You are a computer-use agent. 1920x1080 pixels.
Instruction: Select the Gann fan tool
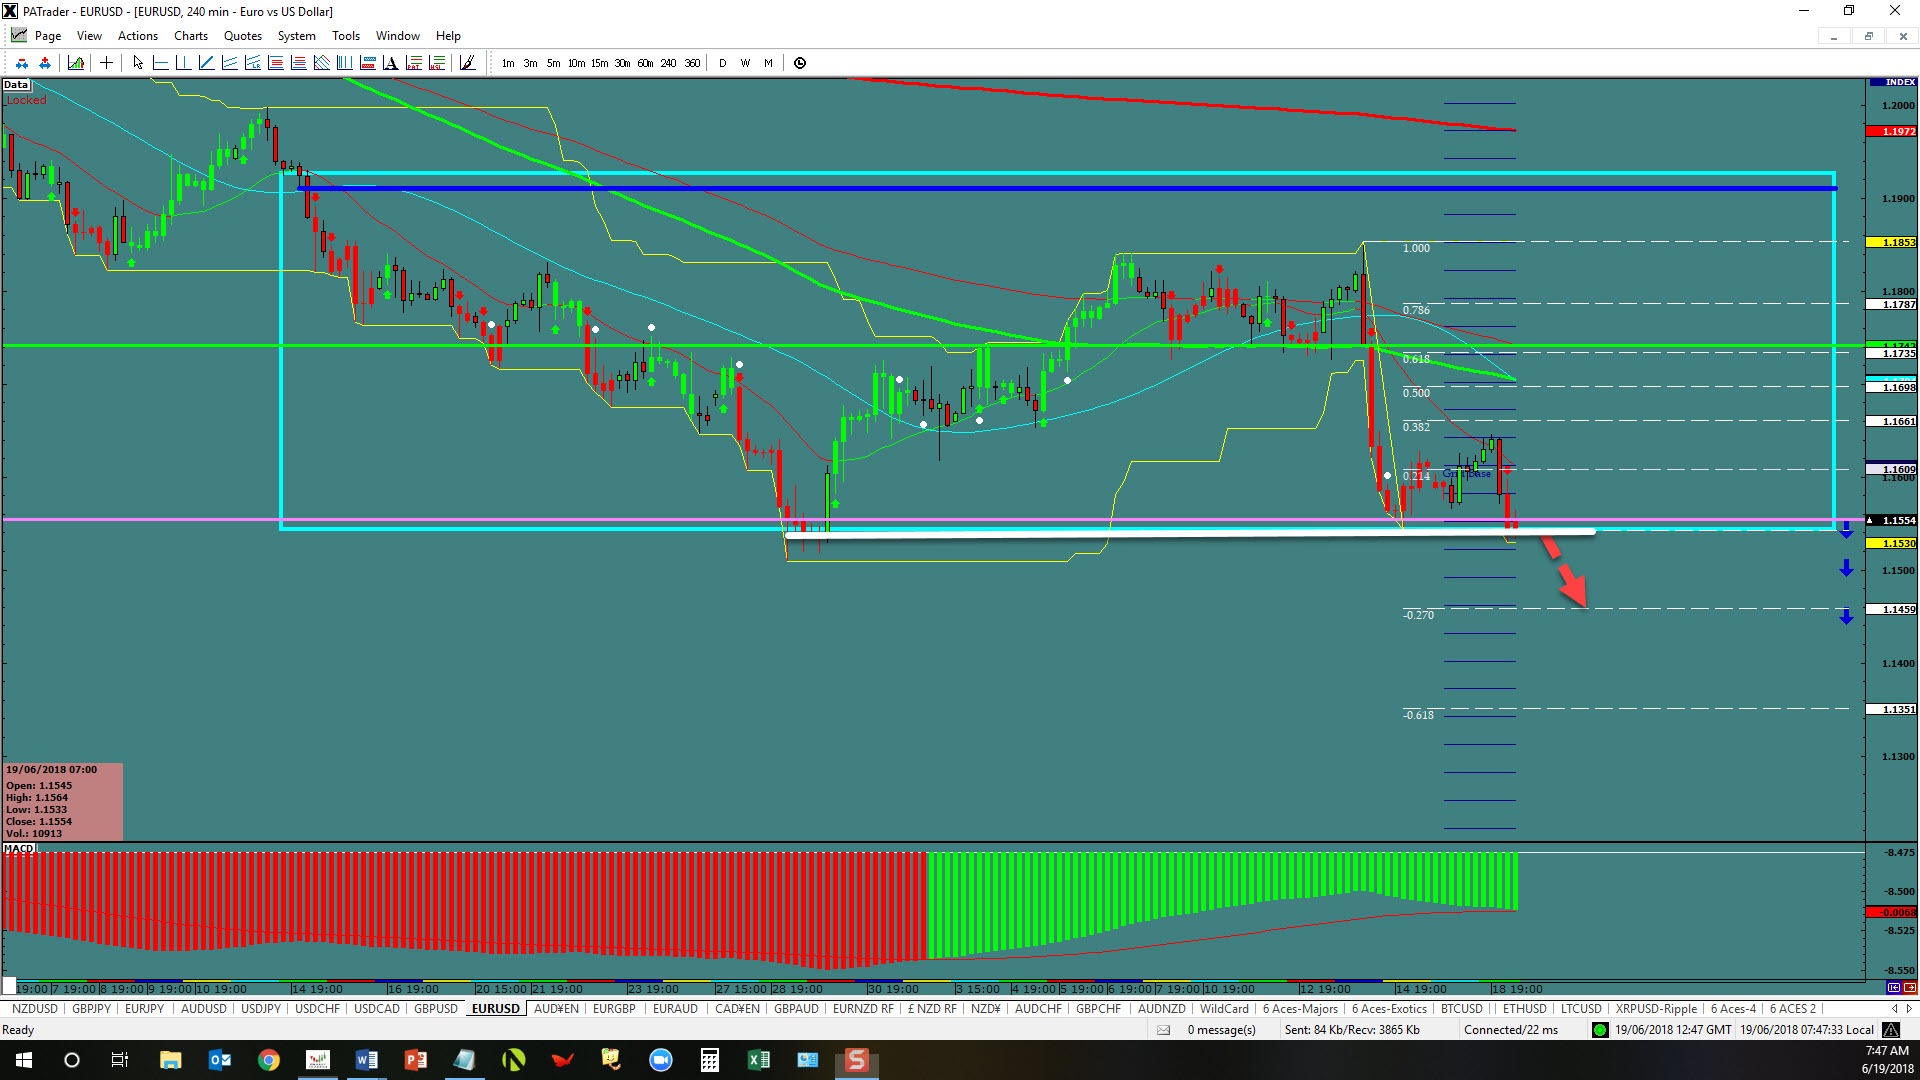(x=321, y=63)
